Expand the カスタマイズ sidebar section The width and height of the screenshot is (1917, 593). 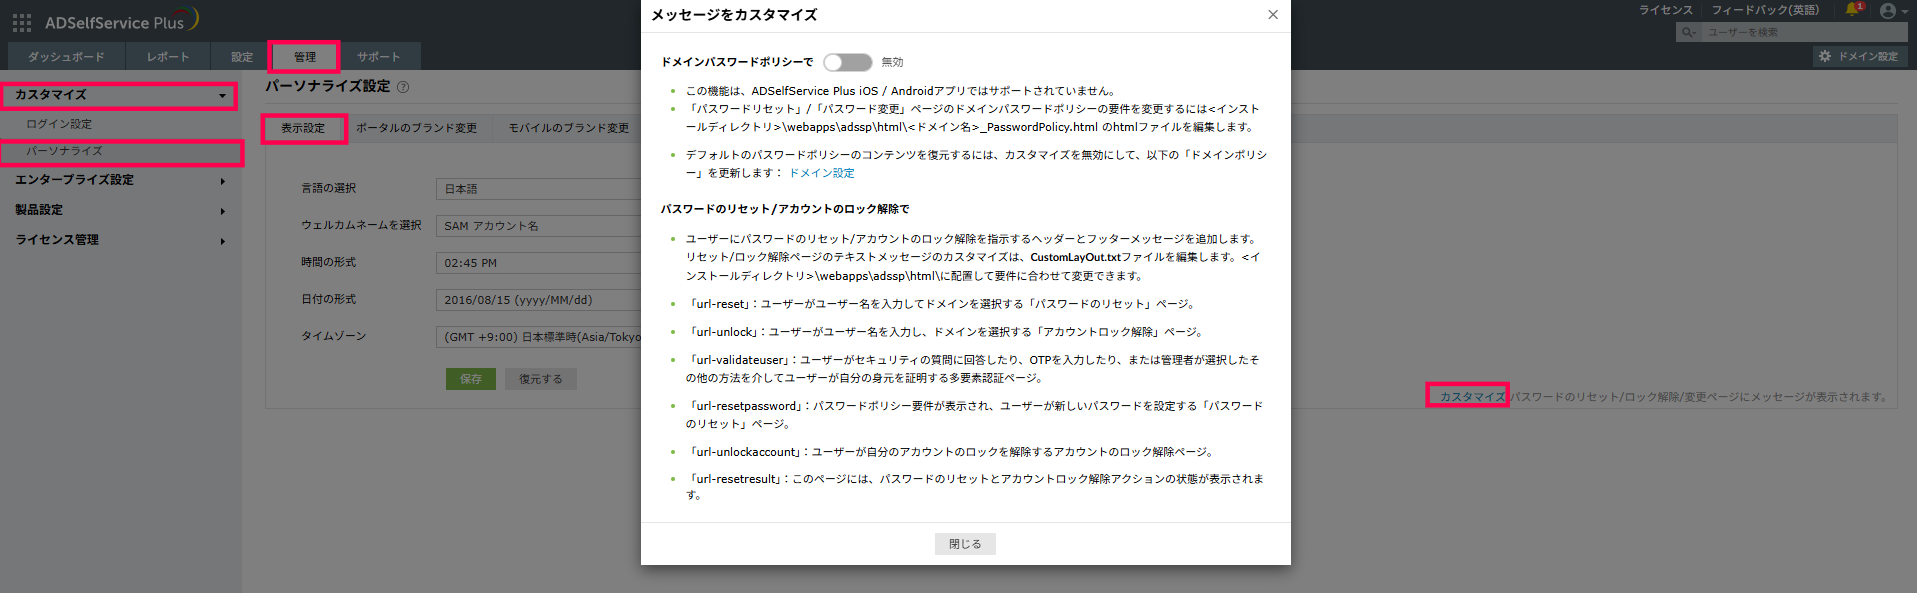pyautogui.click(x=119, y=95)
